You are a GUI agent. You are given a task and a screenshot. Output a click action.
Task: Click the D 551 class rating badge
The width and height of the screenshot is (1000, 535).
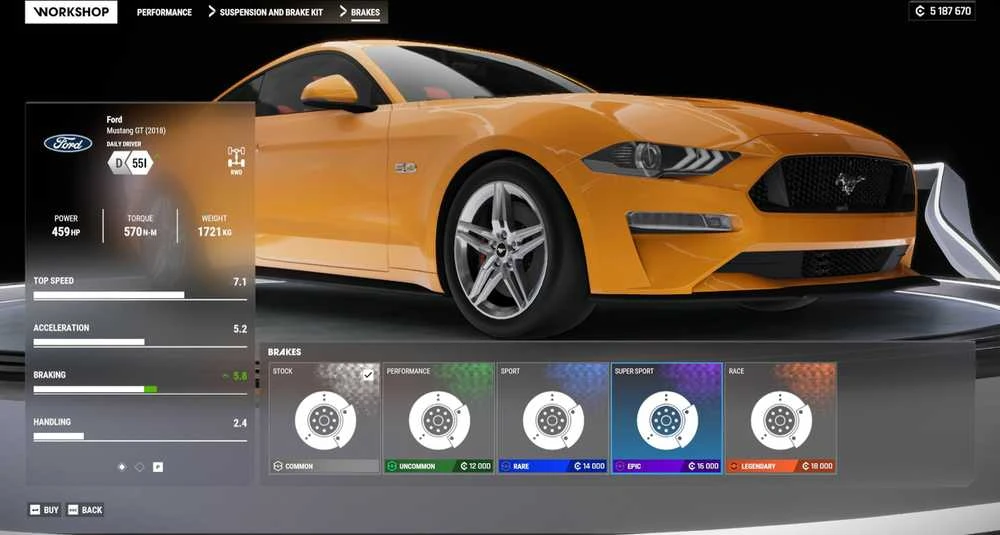click(130, 163)
